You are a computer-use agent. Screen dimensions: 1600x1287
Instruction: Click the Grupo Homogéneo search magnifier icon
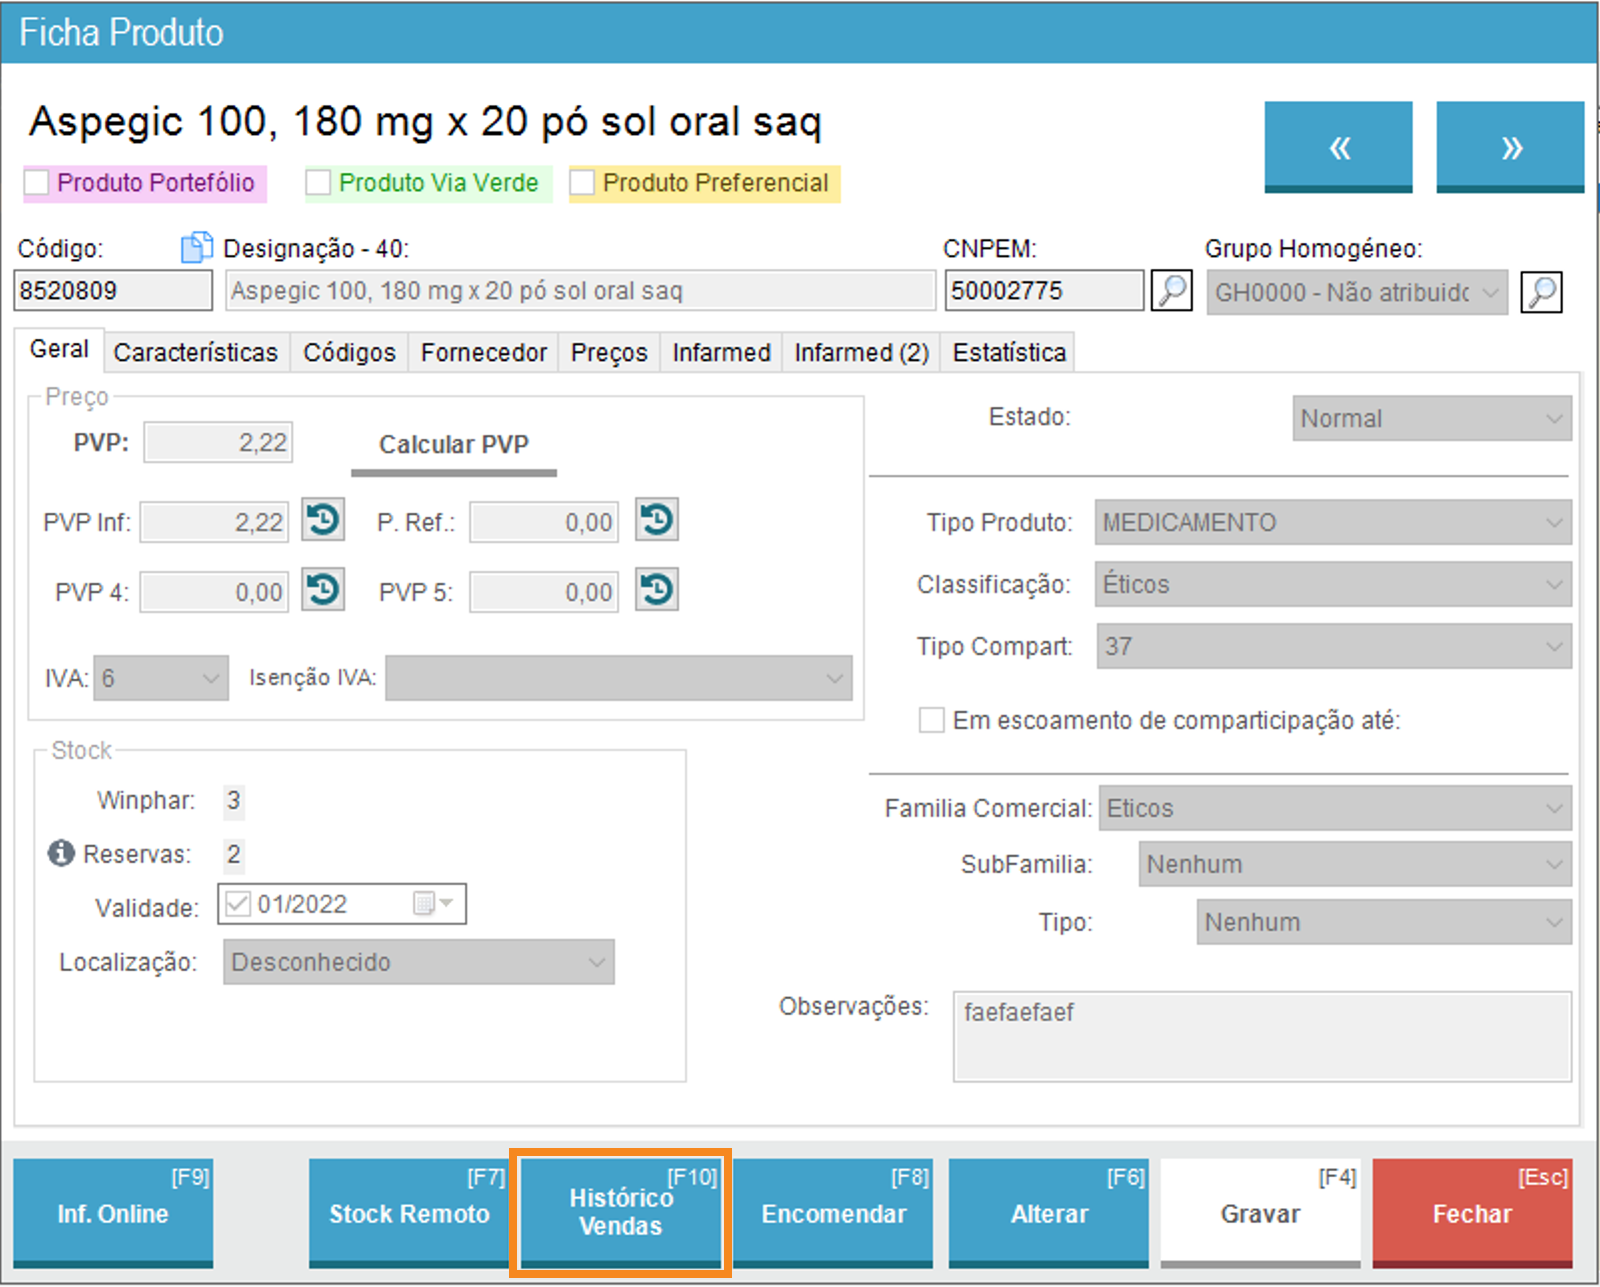pyautogui.click(x=1541, y=292)
